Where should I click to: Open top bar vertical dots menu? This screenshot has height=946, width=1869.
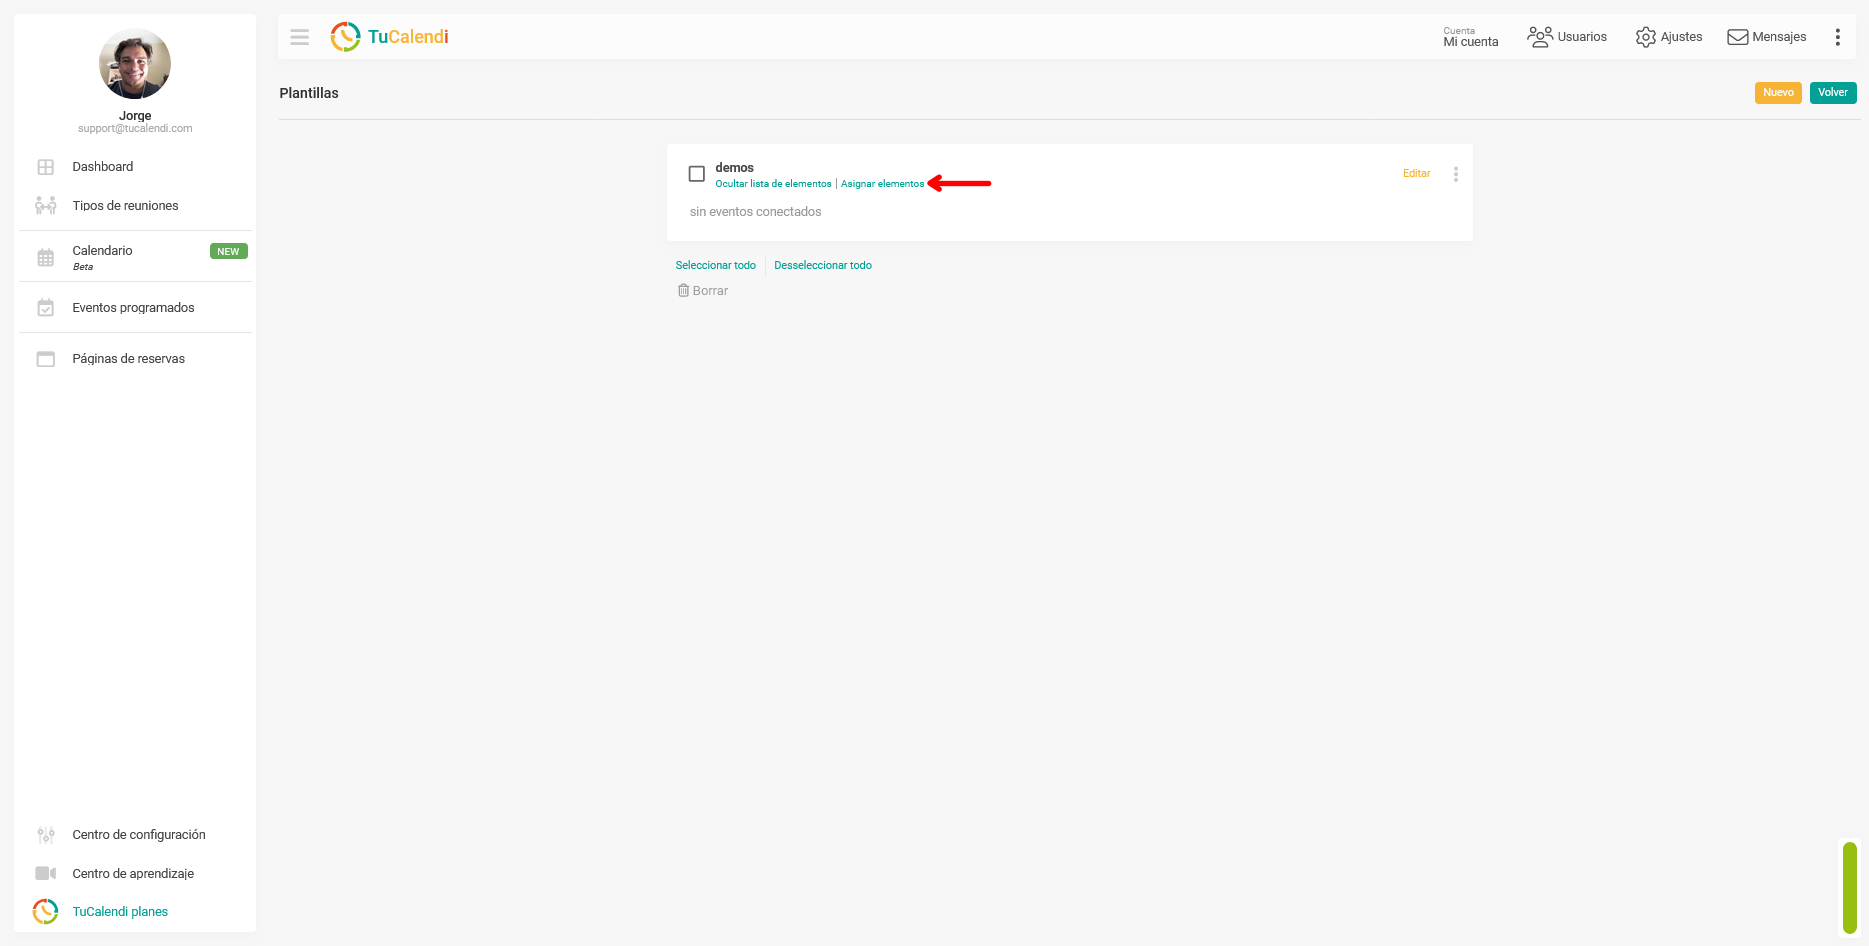tap(1837, 37)
